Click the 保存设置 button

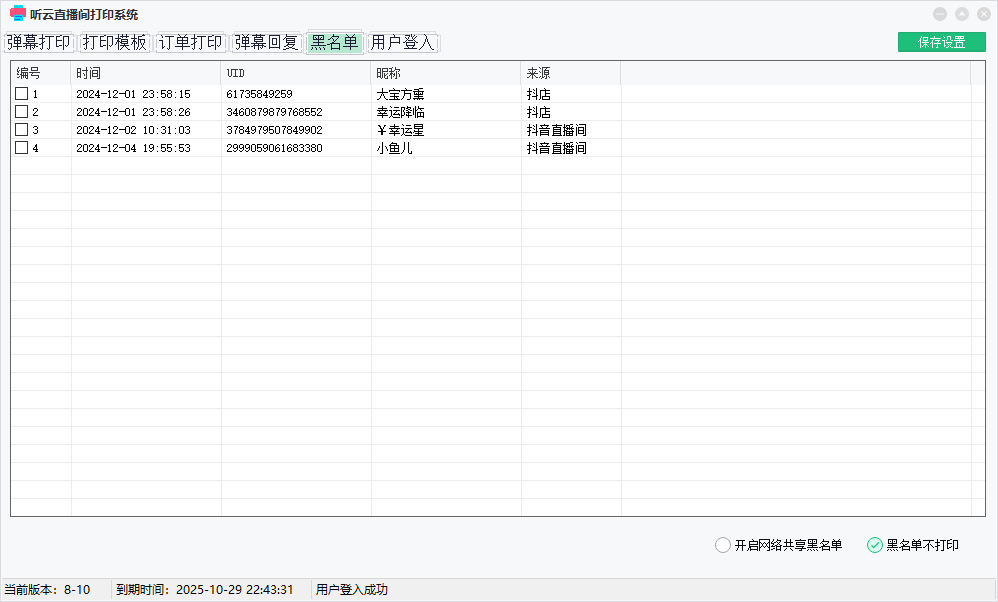tap(941, 42)
